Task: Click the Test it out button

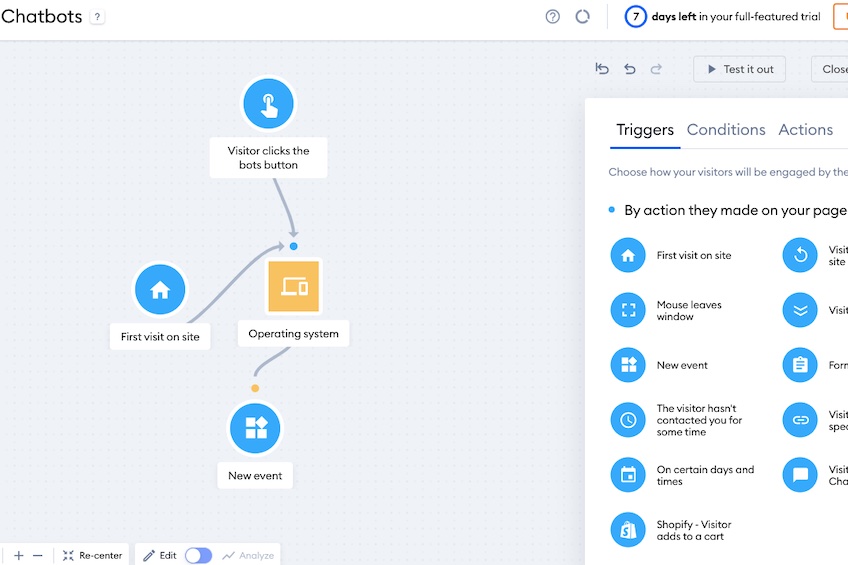Action: tap(739, 69)
